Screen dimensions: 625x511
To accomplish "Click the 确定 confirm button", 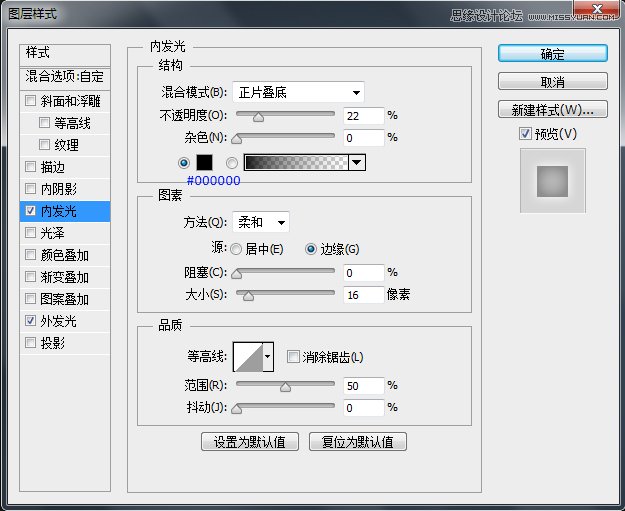I will (x=552, y=54).
